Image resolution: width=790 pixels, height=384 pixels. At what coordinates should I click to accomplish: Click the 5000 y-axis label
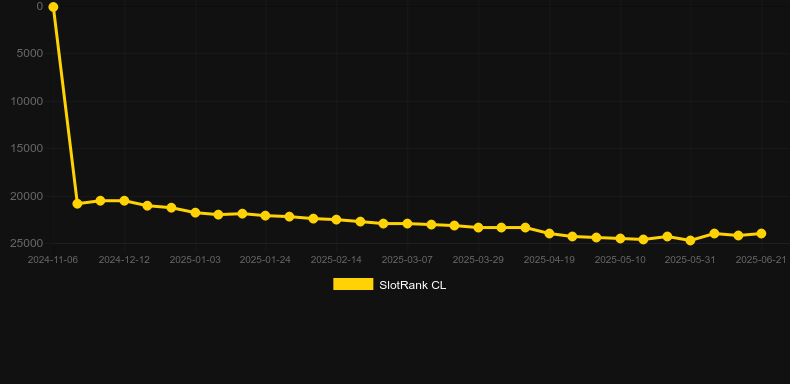(x=30, y=53)
